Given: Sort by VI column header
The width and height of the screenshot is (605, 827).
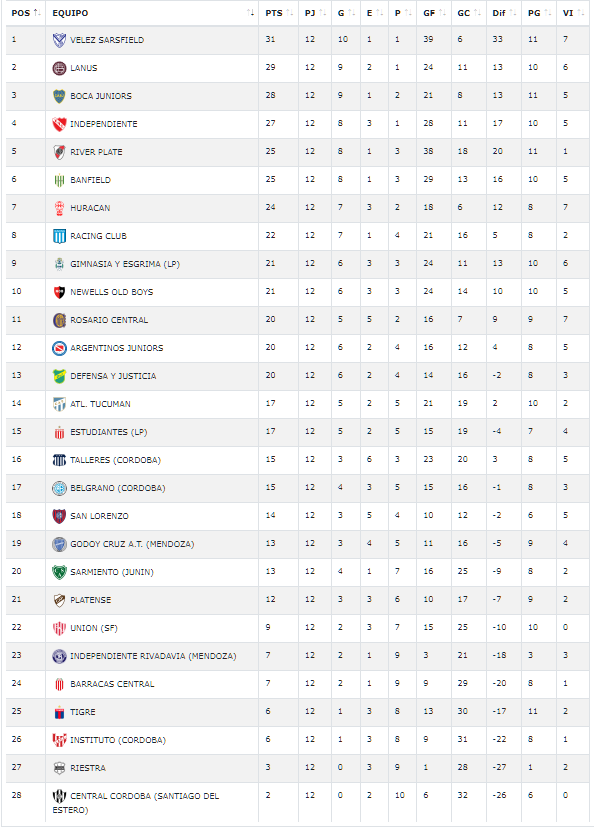Looking at the screenshot, I should tap(573, 13).
